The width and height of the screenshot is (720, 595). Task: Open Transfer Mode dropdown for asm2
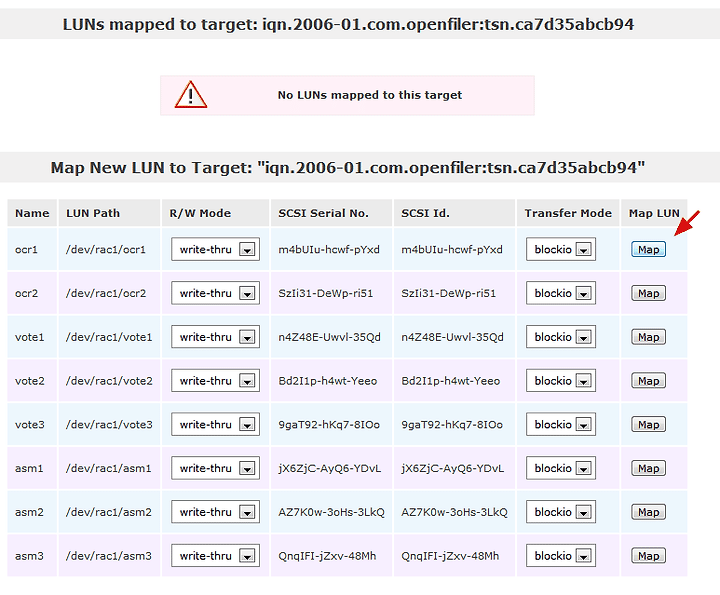(x=561, y=512)
